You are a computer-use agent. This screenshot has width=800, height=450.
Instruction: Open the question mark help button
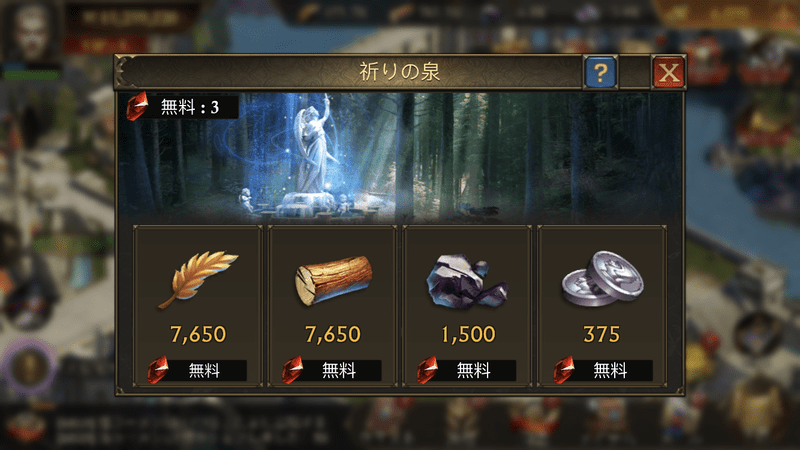click(x=601, y=72)
